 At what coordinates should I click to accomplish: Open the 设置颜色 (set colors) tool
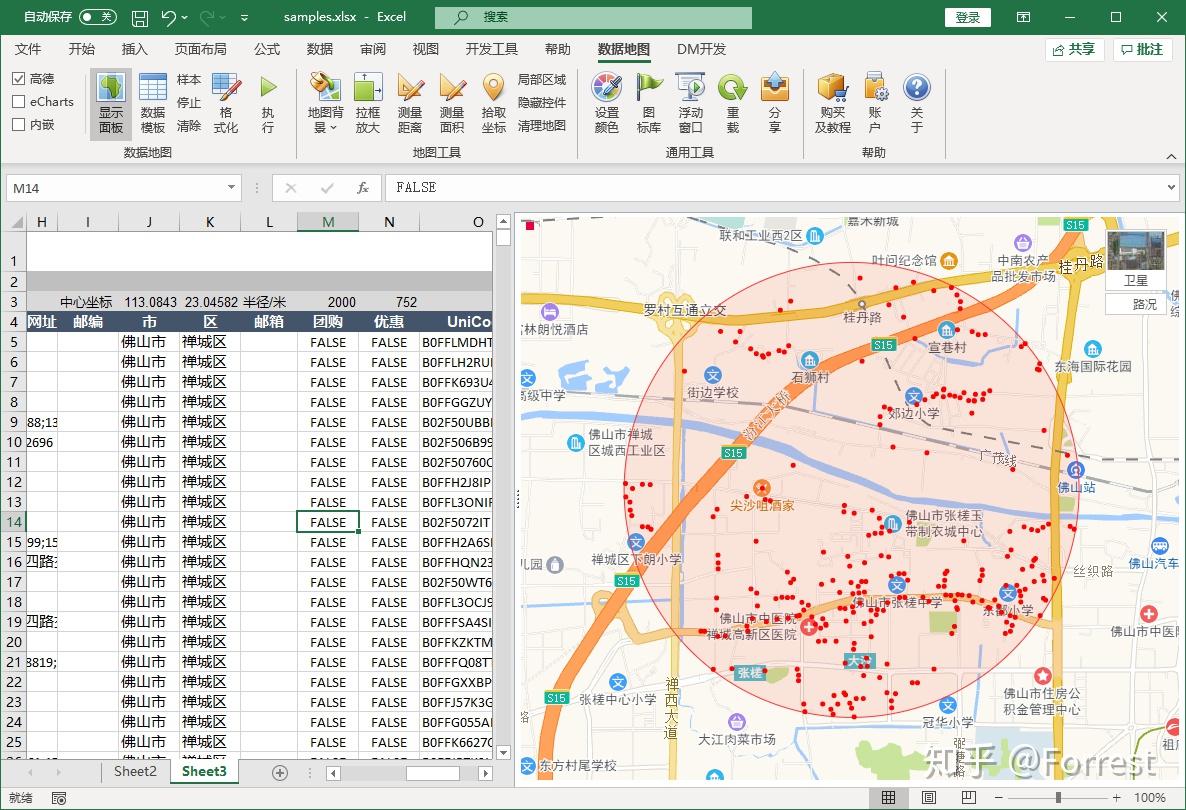606,100
